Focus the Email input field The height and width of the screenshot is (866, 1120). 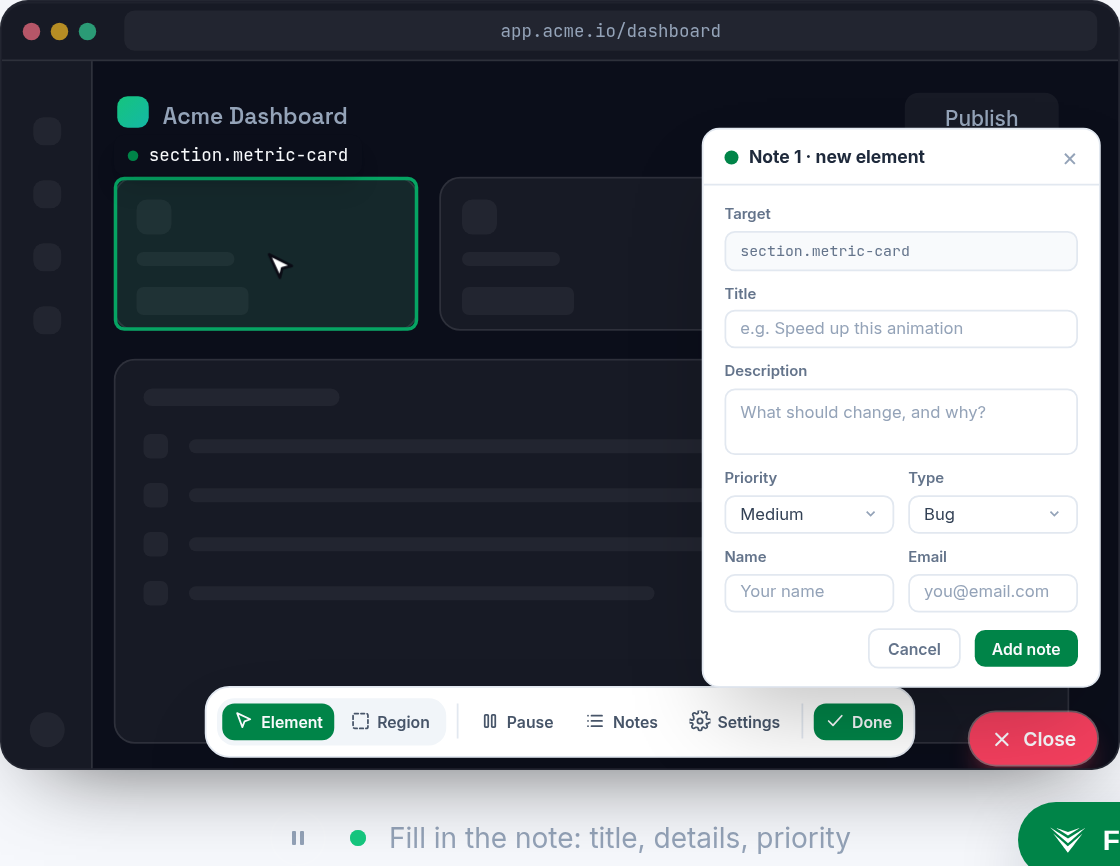point(992,593)
